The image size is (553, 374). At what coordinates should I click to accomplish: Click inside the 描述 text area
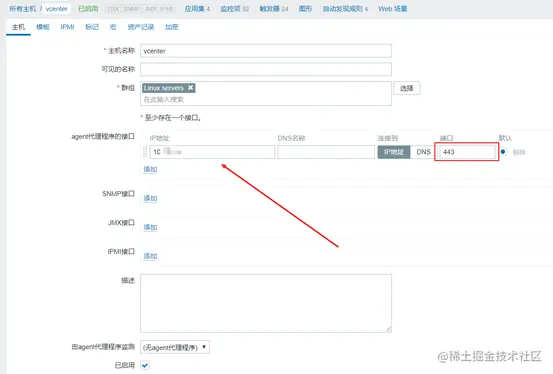266,303
